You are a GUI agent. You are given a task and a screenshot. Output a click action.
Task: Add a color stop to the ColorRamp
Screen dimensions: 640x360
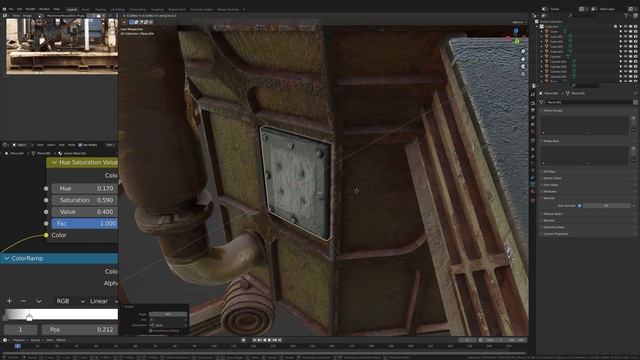[x=9, y=301]
